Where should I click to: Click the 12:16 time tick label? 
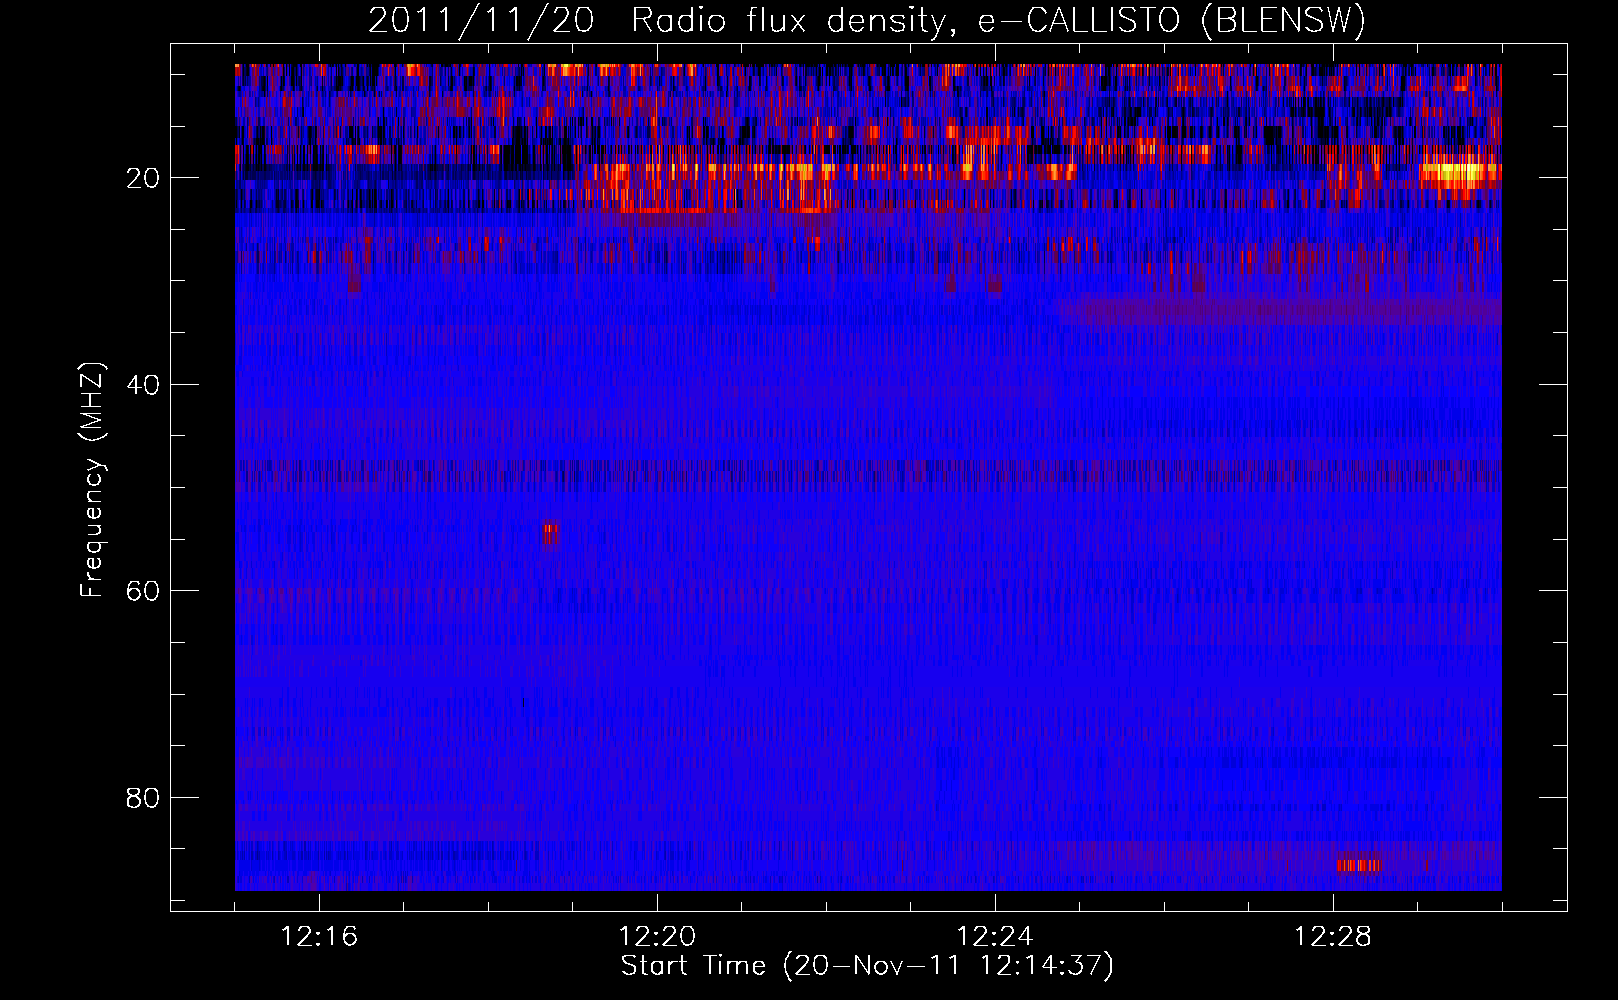click(319, 936)
